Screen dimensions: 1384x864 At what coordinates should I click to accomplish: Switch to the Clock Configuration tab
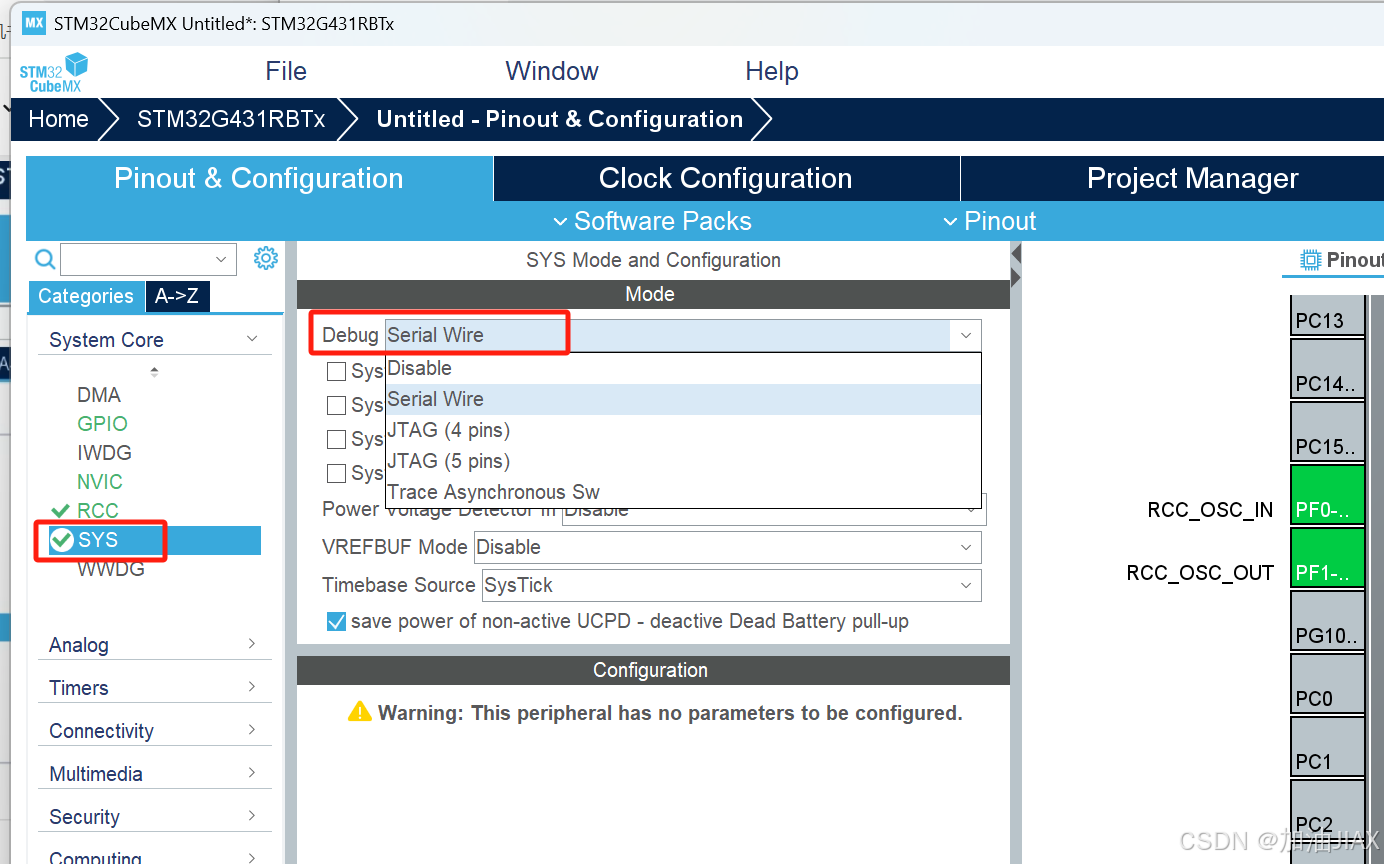pyautogui.click(x=726, y=178)
